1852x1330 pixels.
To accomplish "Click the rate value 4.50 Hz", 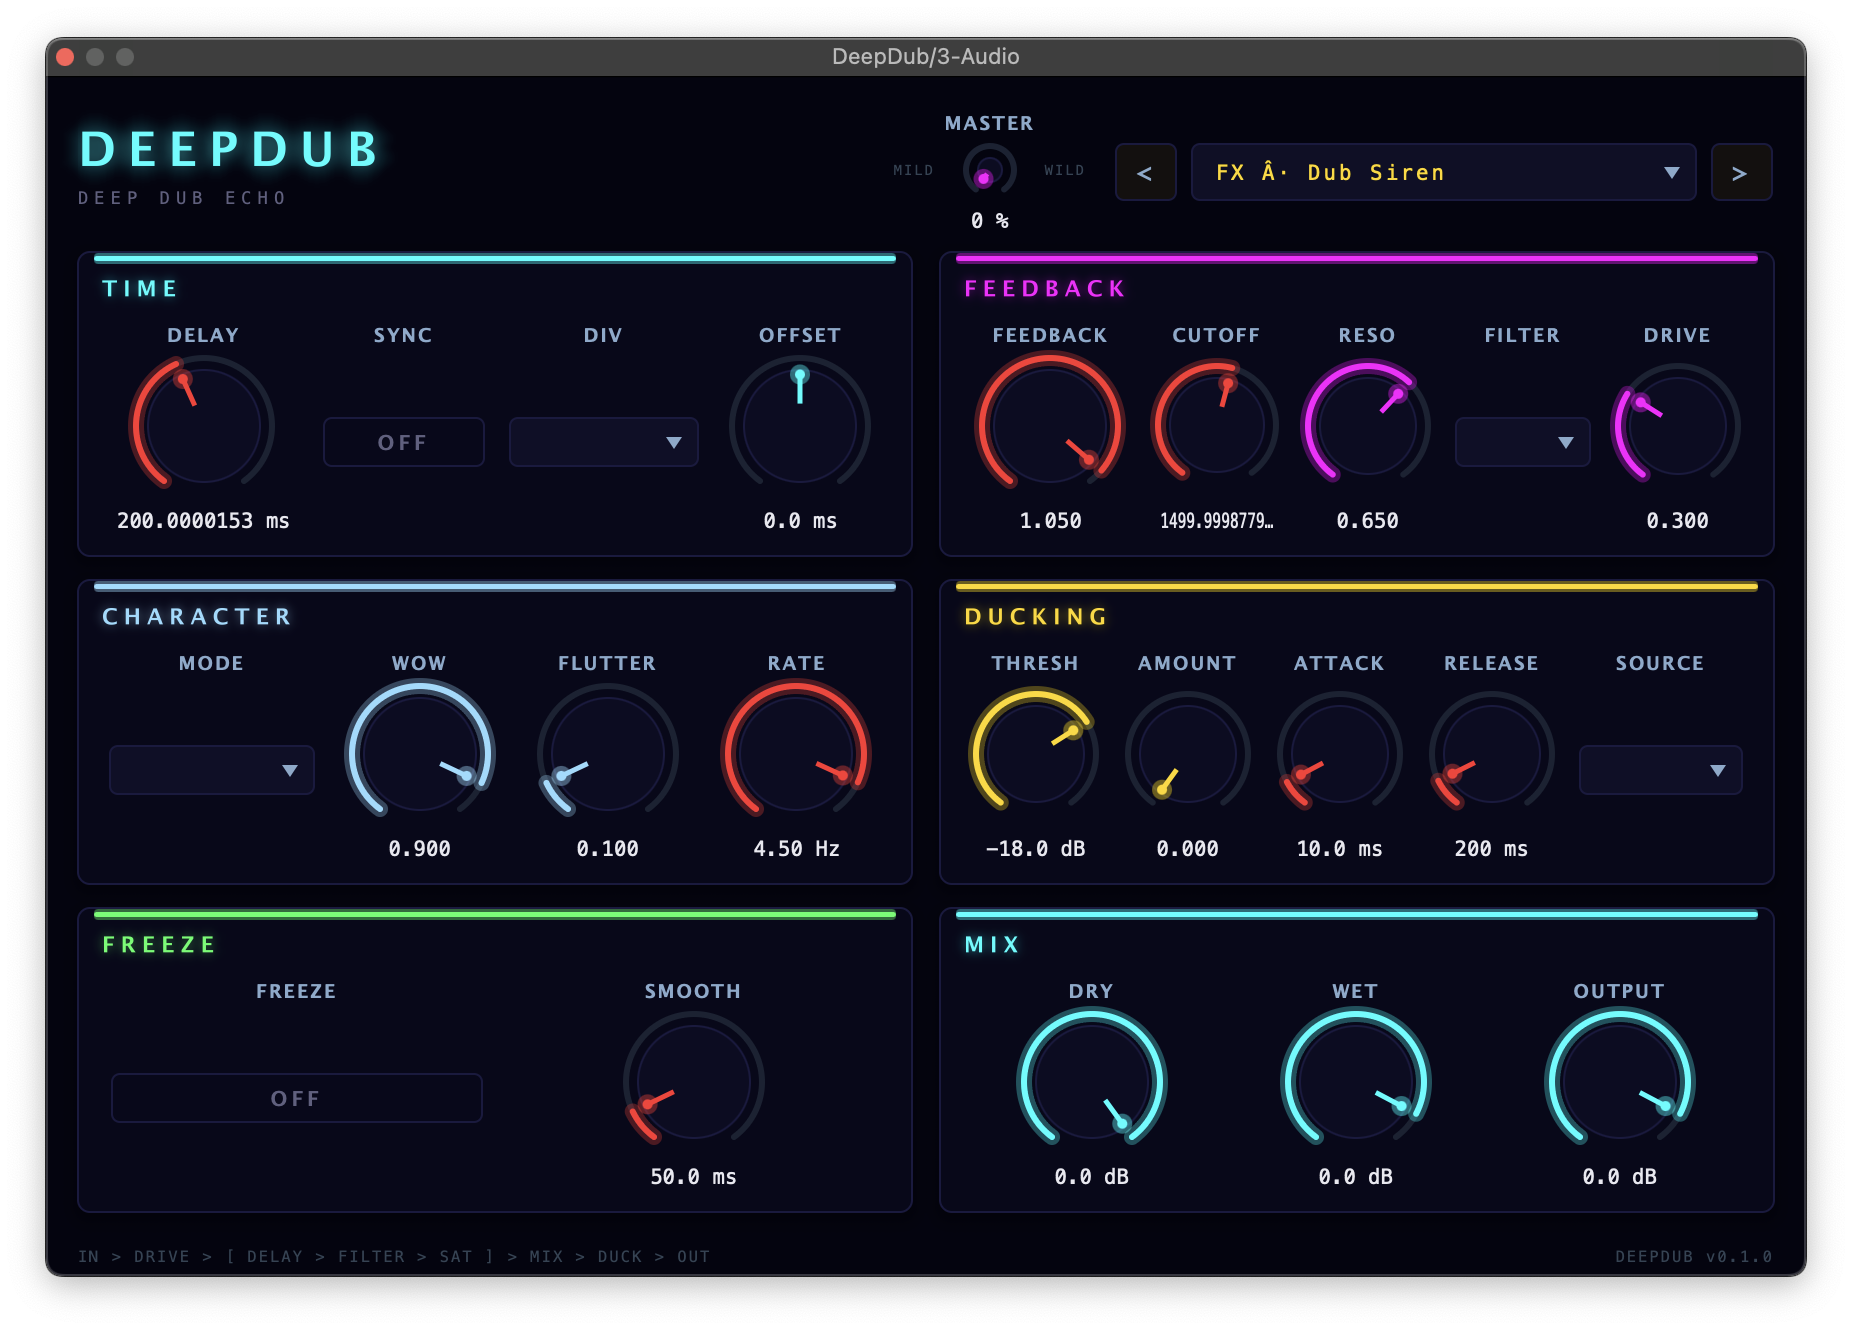I will [796, 849].
